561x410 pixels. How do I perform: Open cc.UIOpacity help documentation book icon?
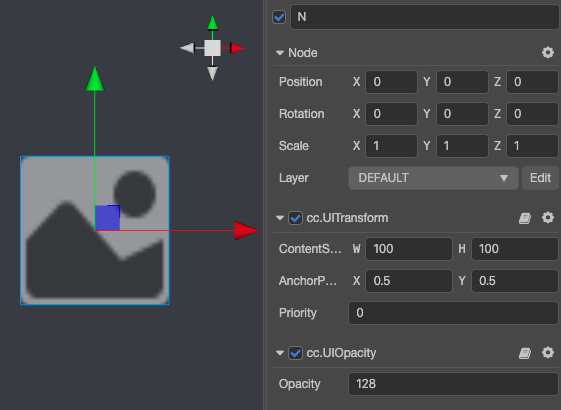[525, 353]
